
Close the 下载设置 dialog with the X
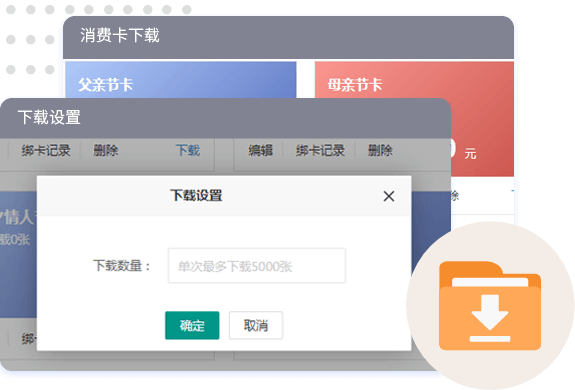(389, 196)
